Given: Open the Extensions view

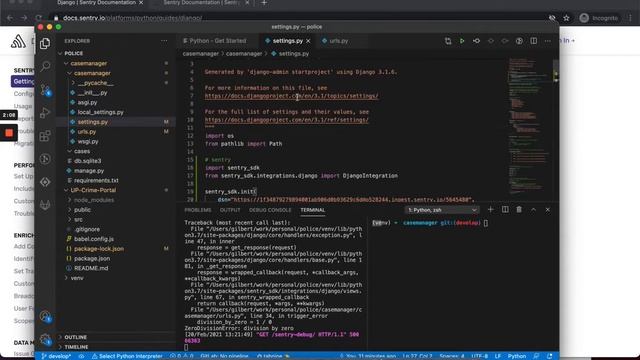Looking at the screenshot, I should [45, 136].
